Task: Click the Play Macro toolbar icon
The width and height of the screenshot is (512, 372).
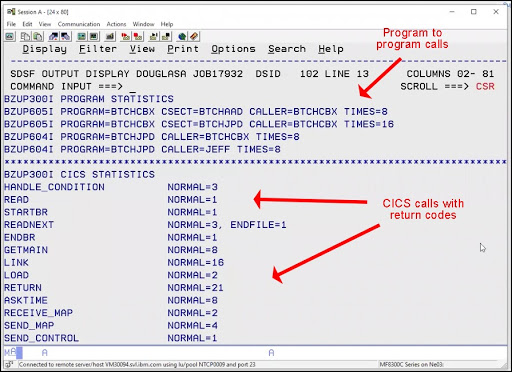Action: coord(153,36)
